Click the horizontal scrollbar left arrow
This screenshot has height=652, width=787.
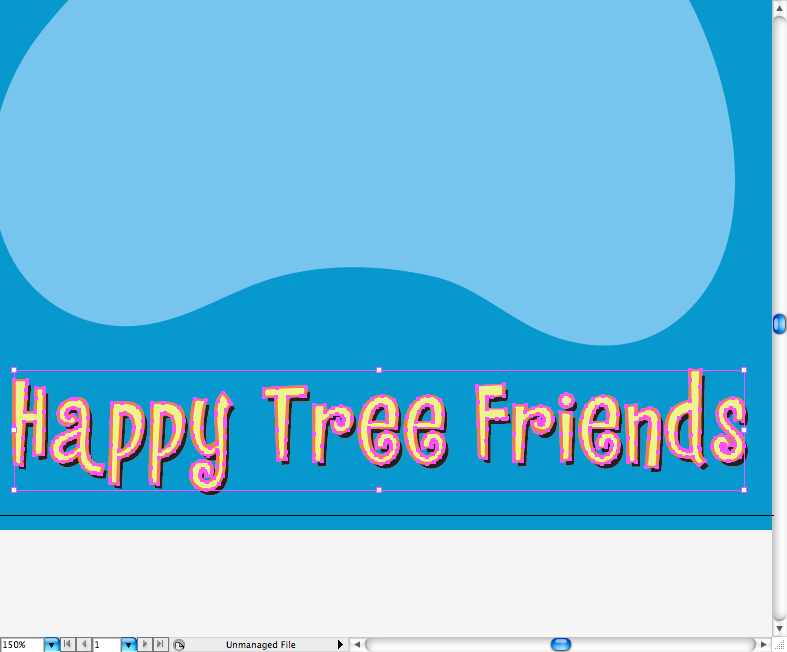(358, 645)
